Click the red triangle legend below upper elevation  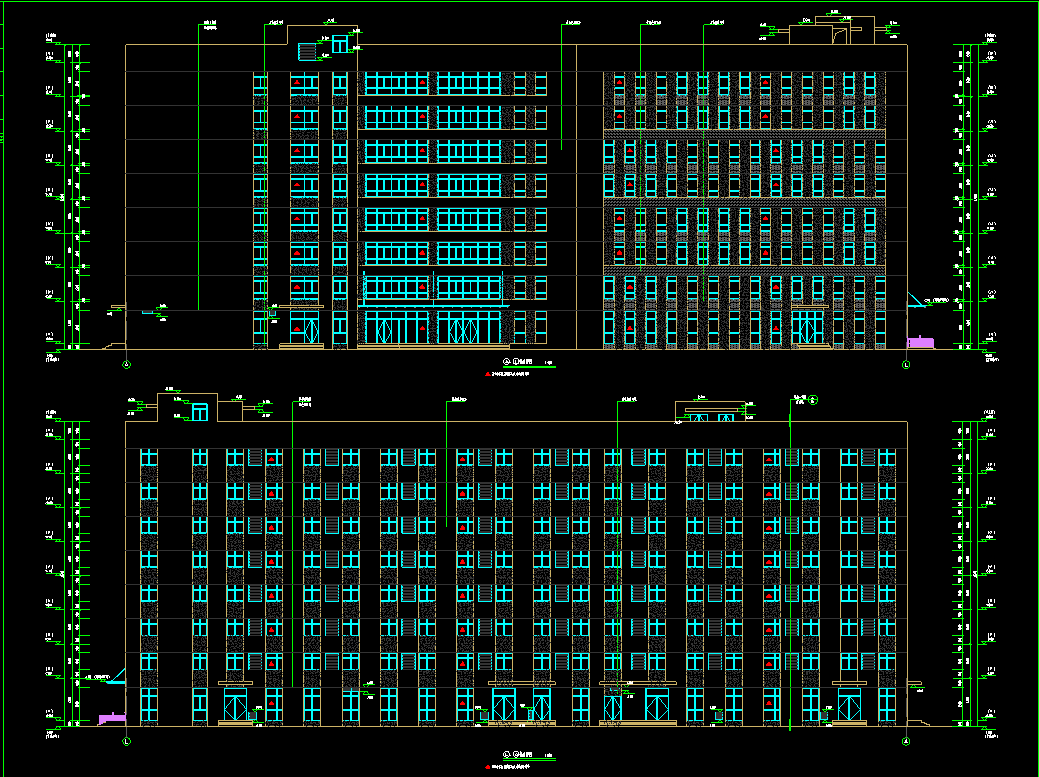[489, 374]
